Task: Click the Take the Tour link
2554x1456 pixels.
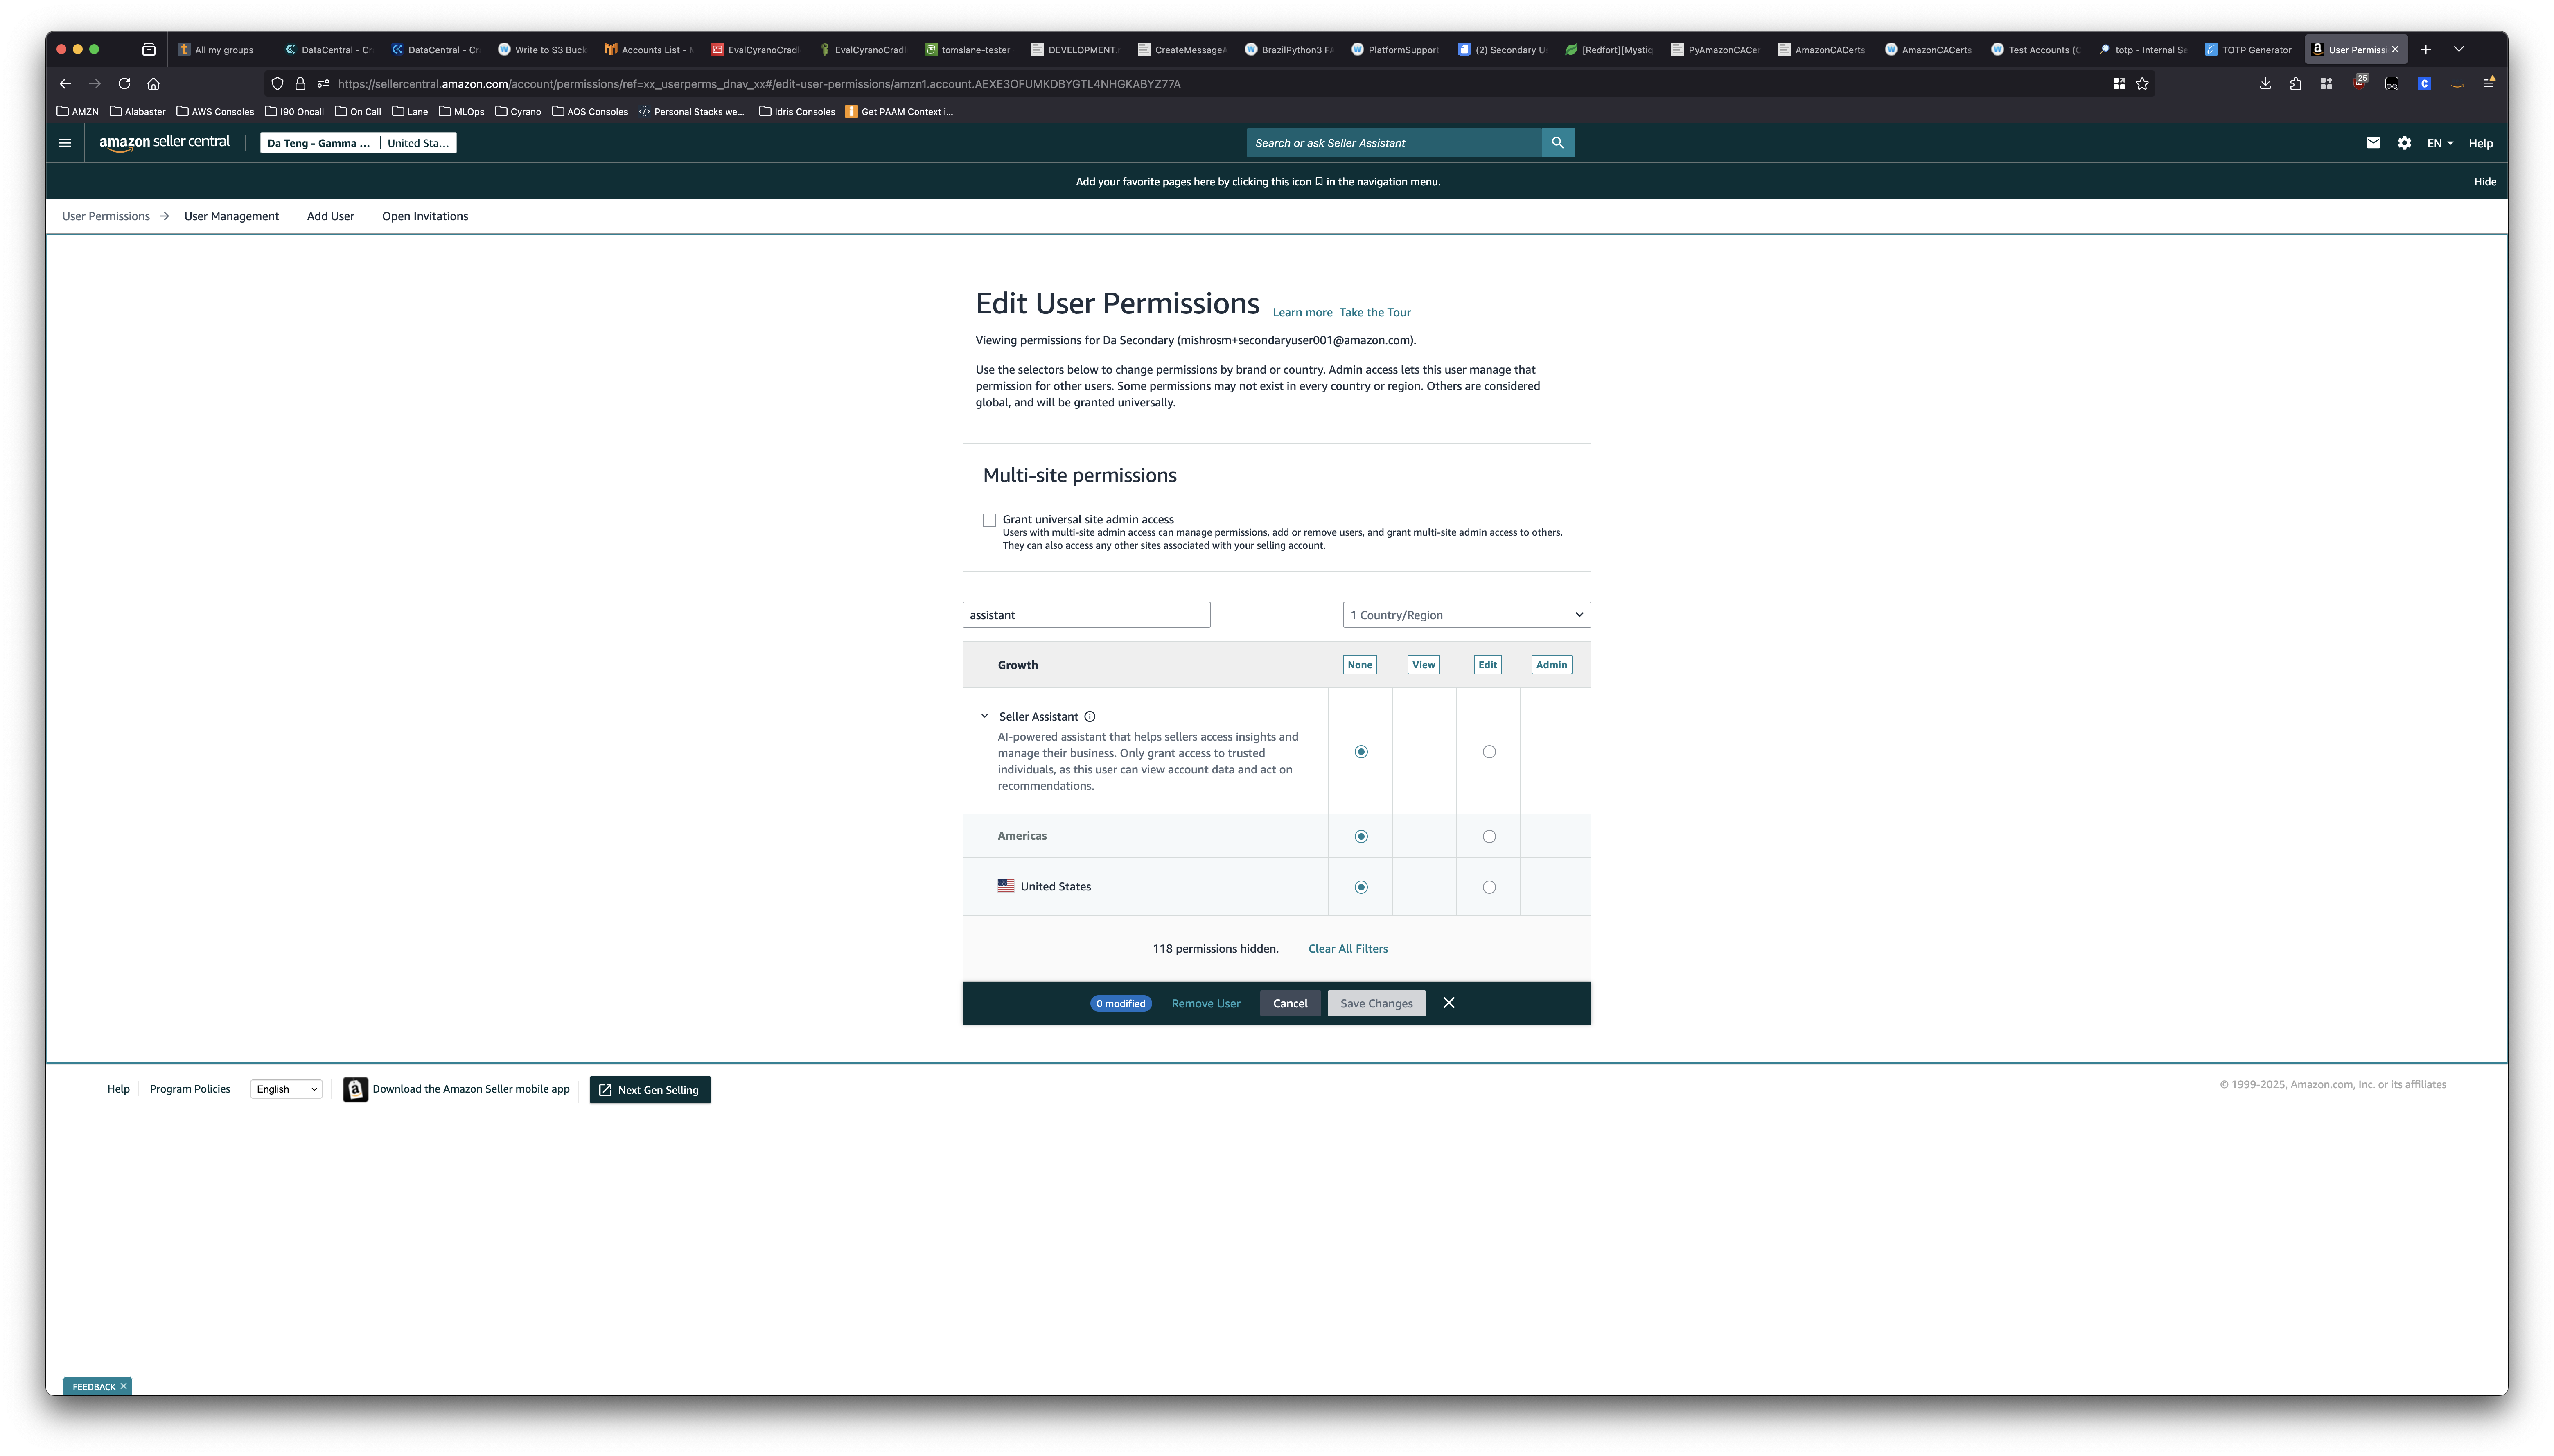Action: tap(1374, 313)
